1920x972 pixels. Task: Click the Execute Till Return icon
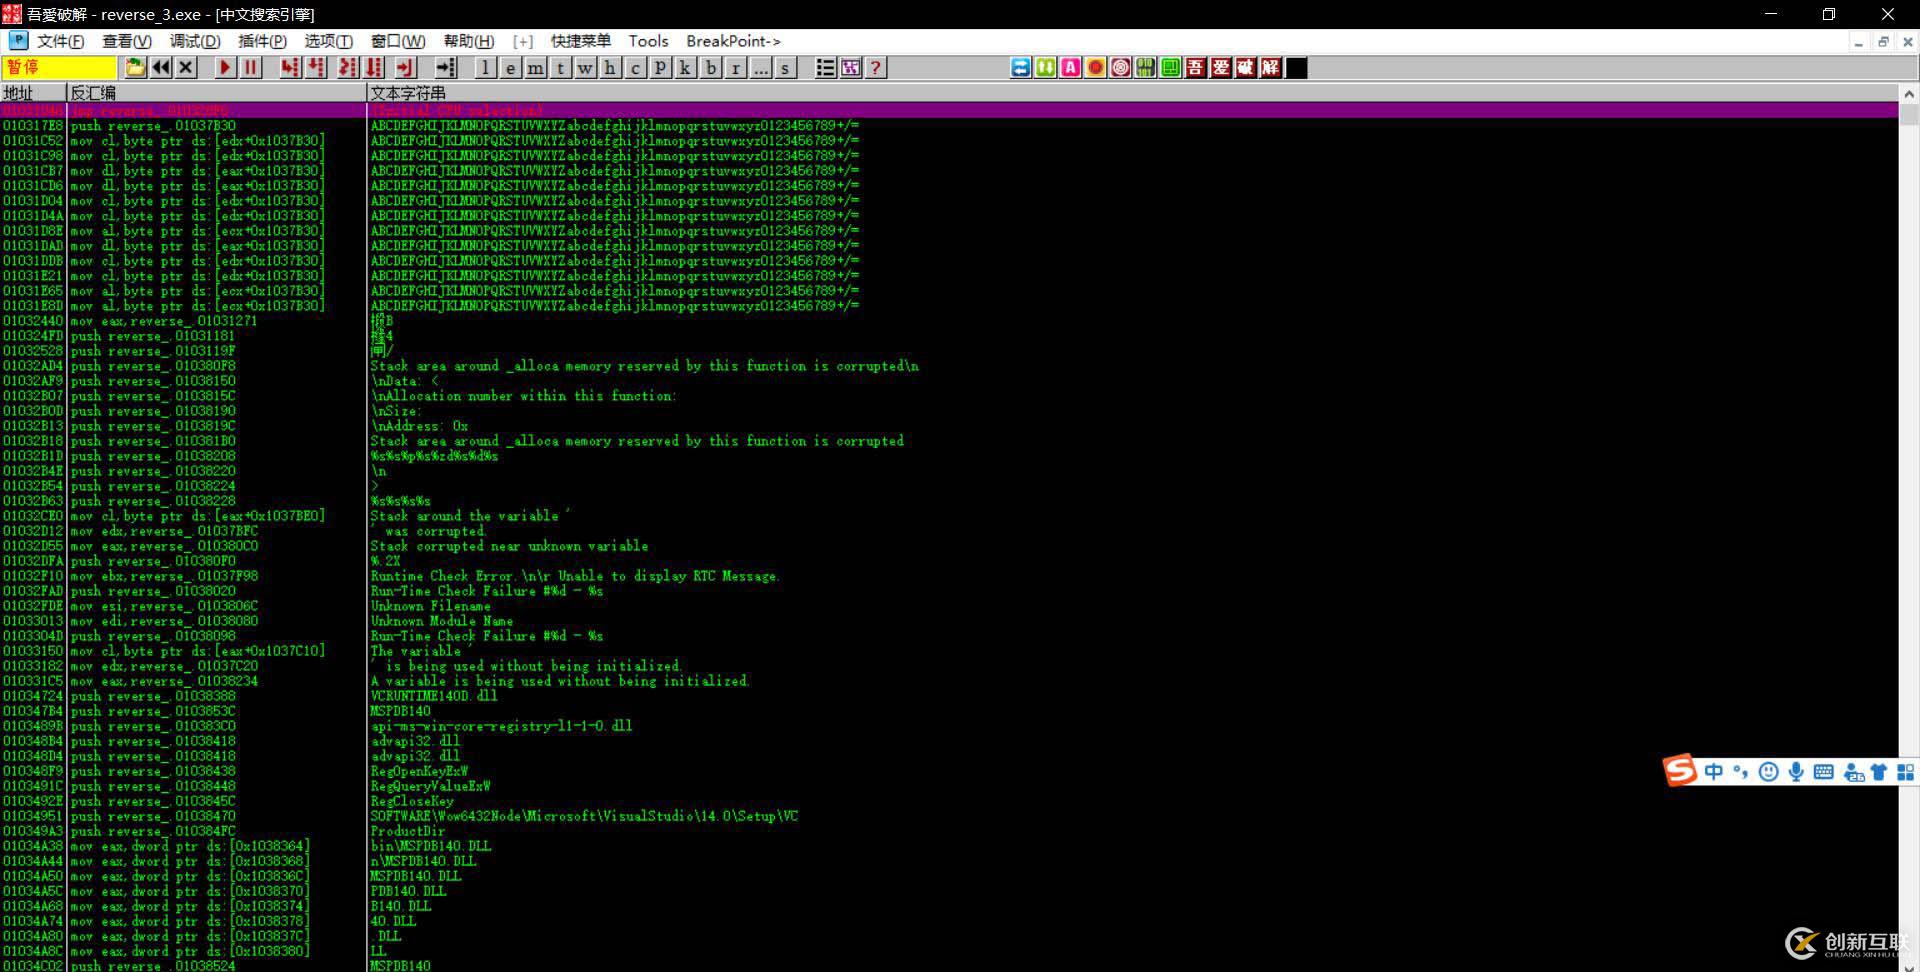click(x=405, y=67)
